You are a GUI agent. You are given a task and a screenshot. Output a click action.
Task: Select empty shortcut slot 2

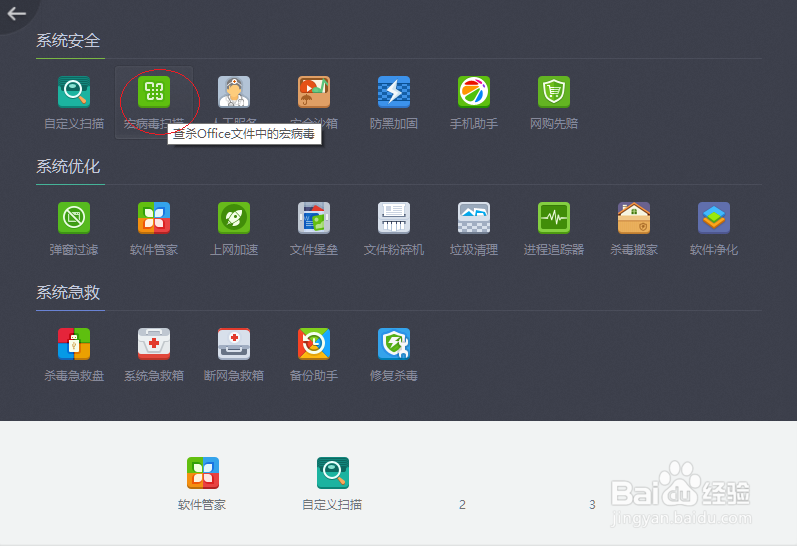[462, 504]
